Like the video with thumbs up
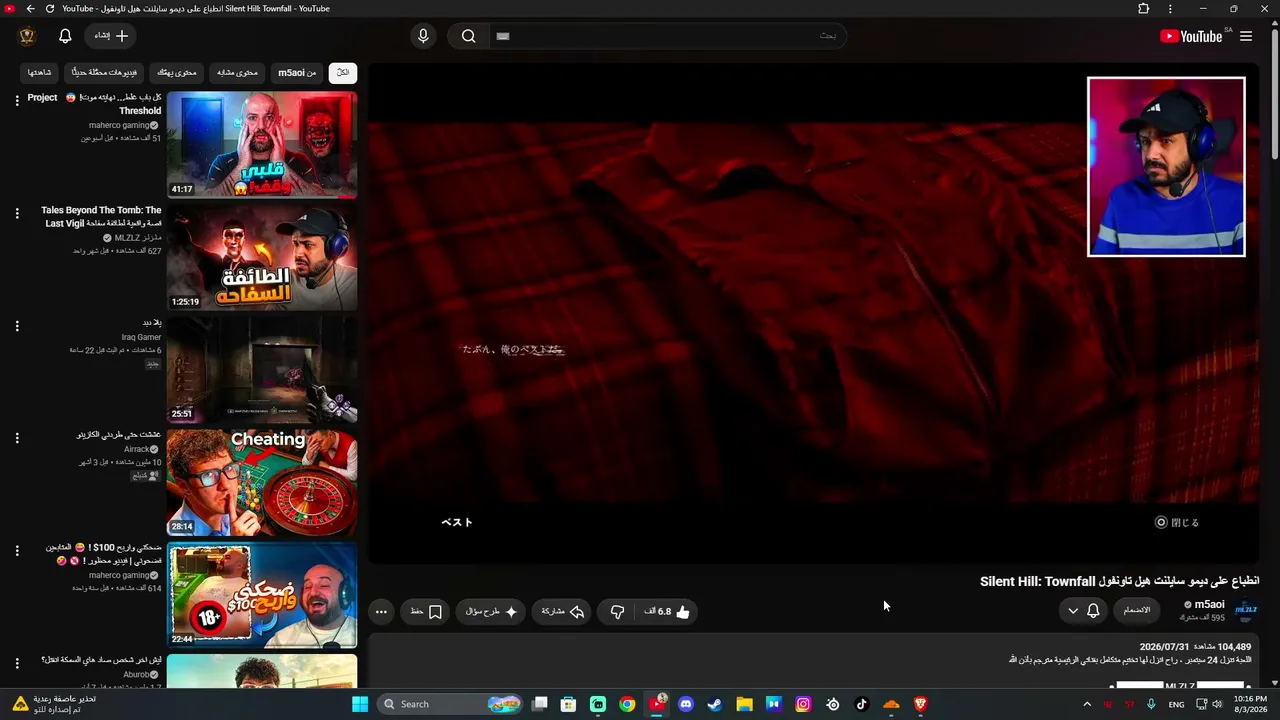This screenshot has height=720, width=1280. 667,611
